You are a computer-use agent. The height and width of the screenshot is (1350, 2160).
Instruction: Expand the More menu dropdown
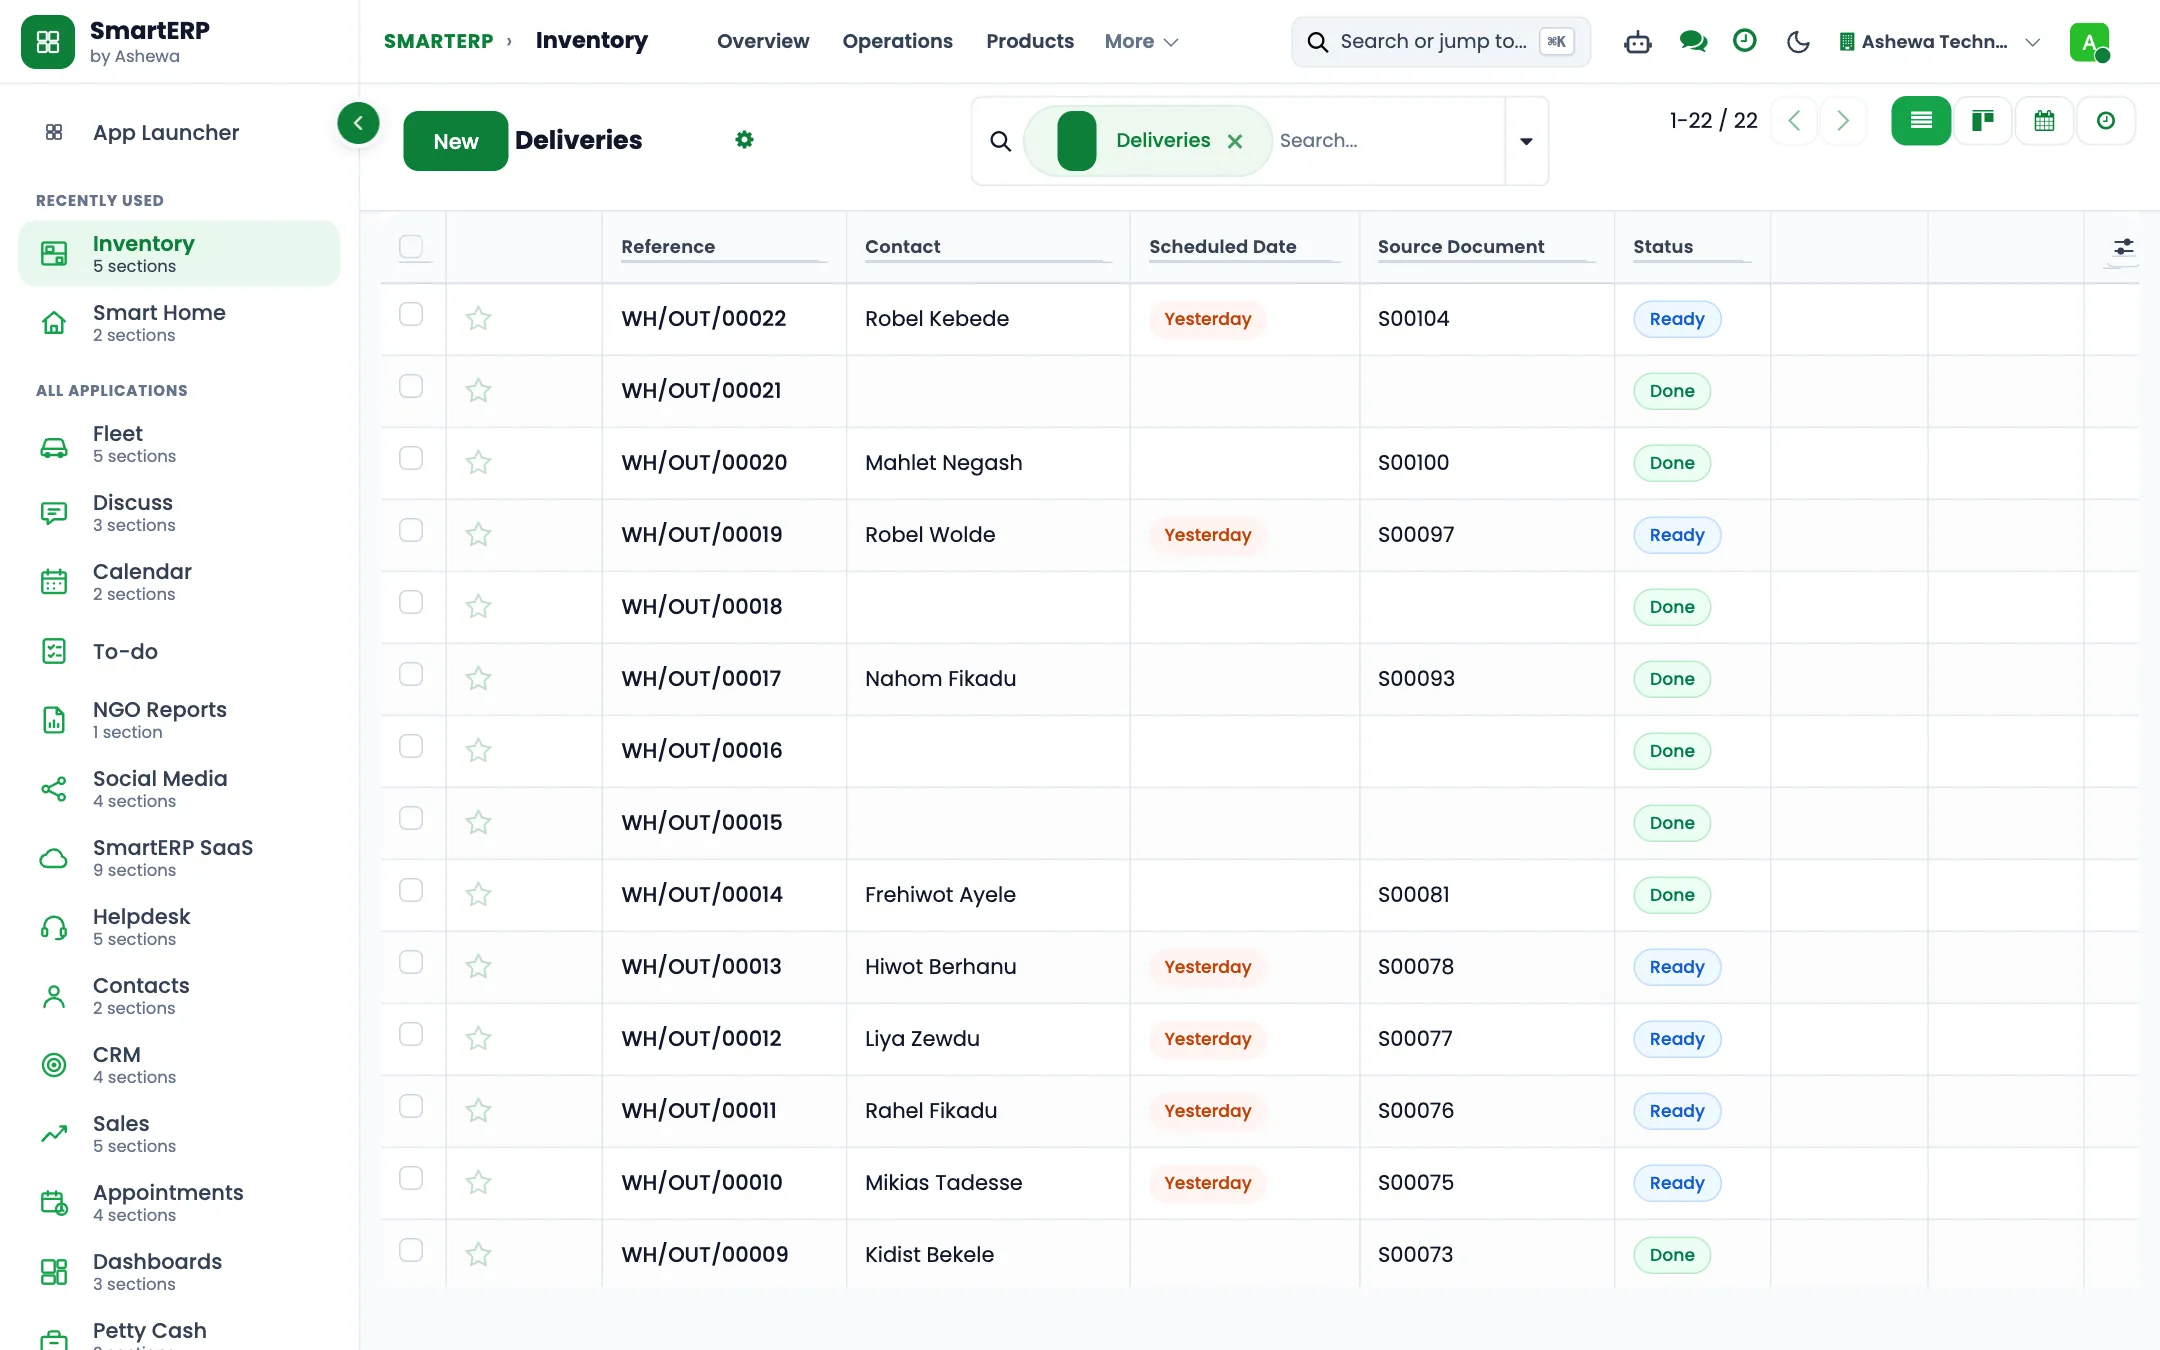[x=1141, y=41]
